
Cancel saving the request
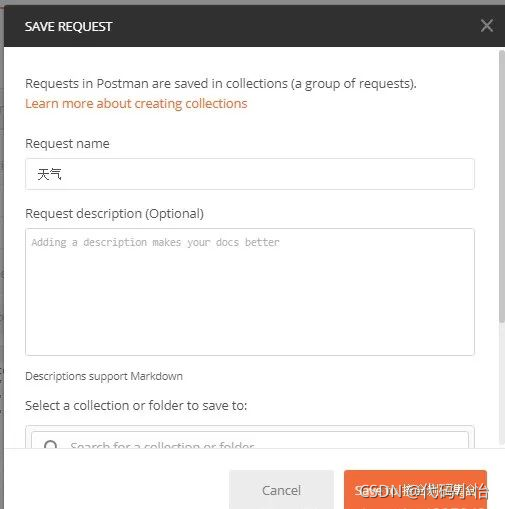281,489
